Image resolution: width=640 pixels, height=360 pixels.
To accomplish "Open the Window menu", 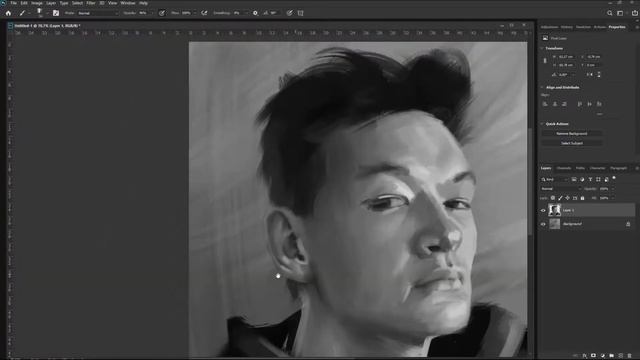I will [x=128, y=3].
